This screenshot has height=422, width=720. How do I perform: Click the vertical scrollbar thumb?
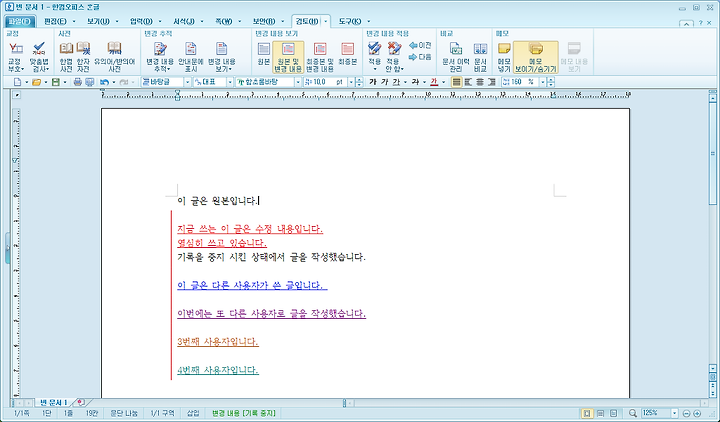coord(713,153)
